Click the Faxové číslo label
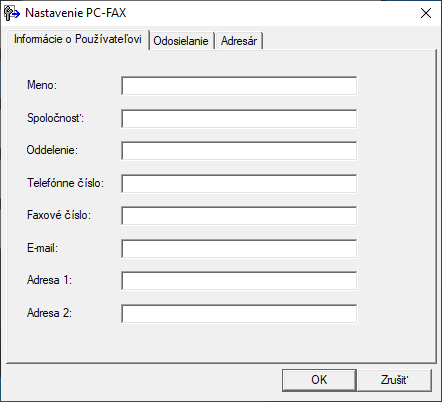 point(59,215)
